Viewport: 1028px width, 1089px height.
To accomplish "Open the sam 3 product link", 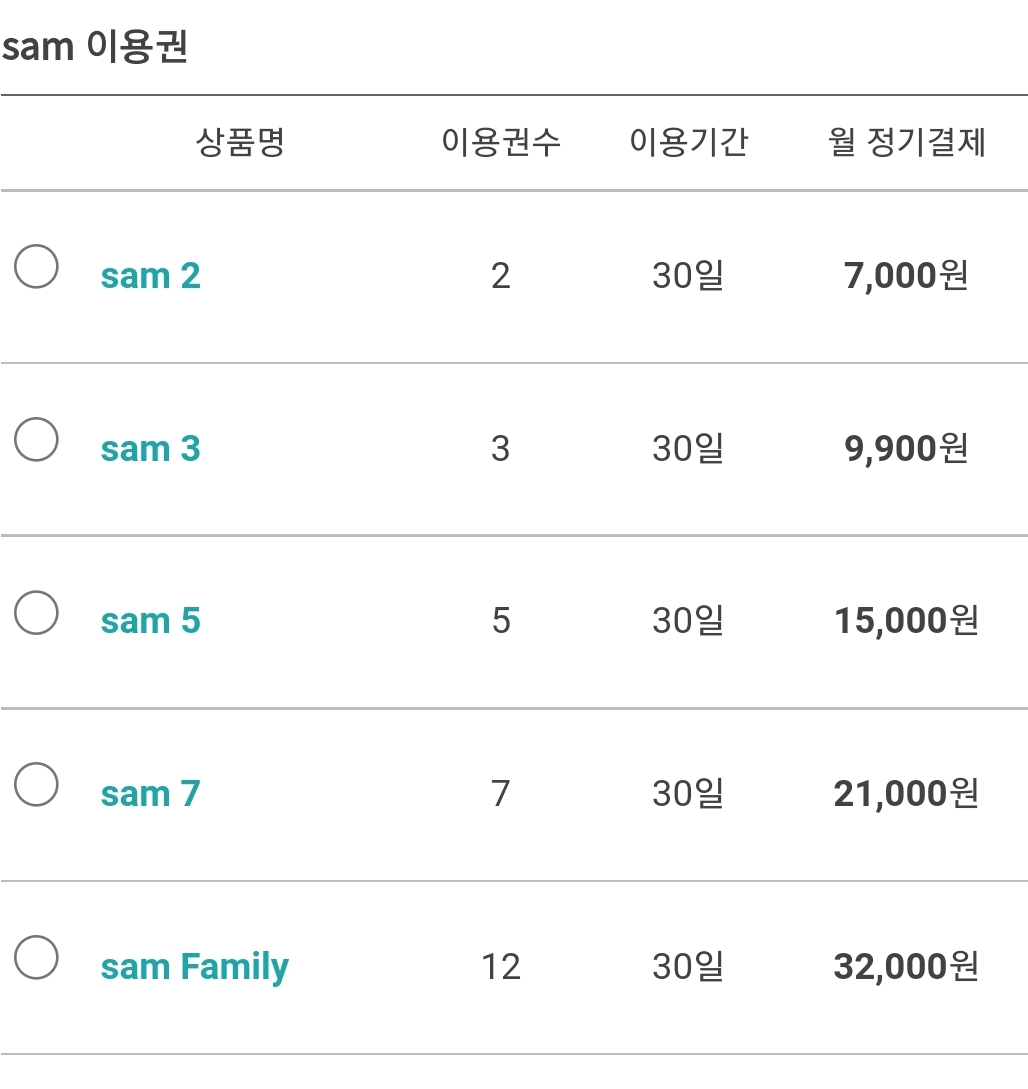I will pyautogui.click(x=151, y=449).
